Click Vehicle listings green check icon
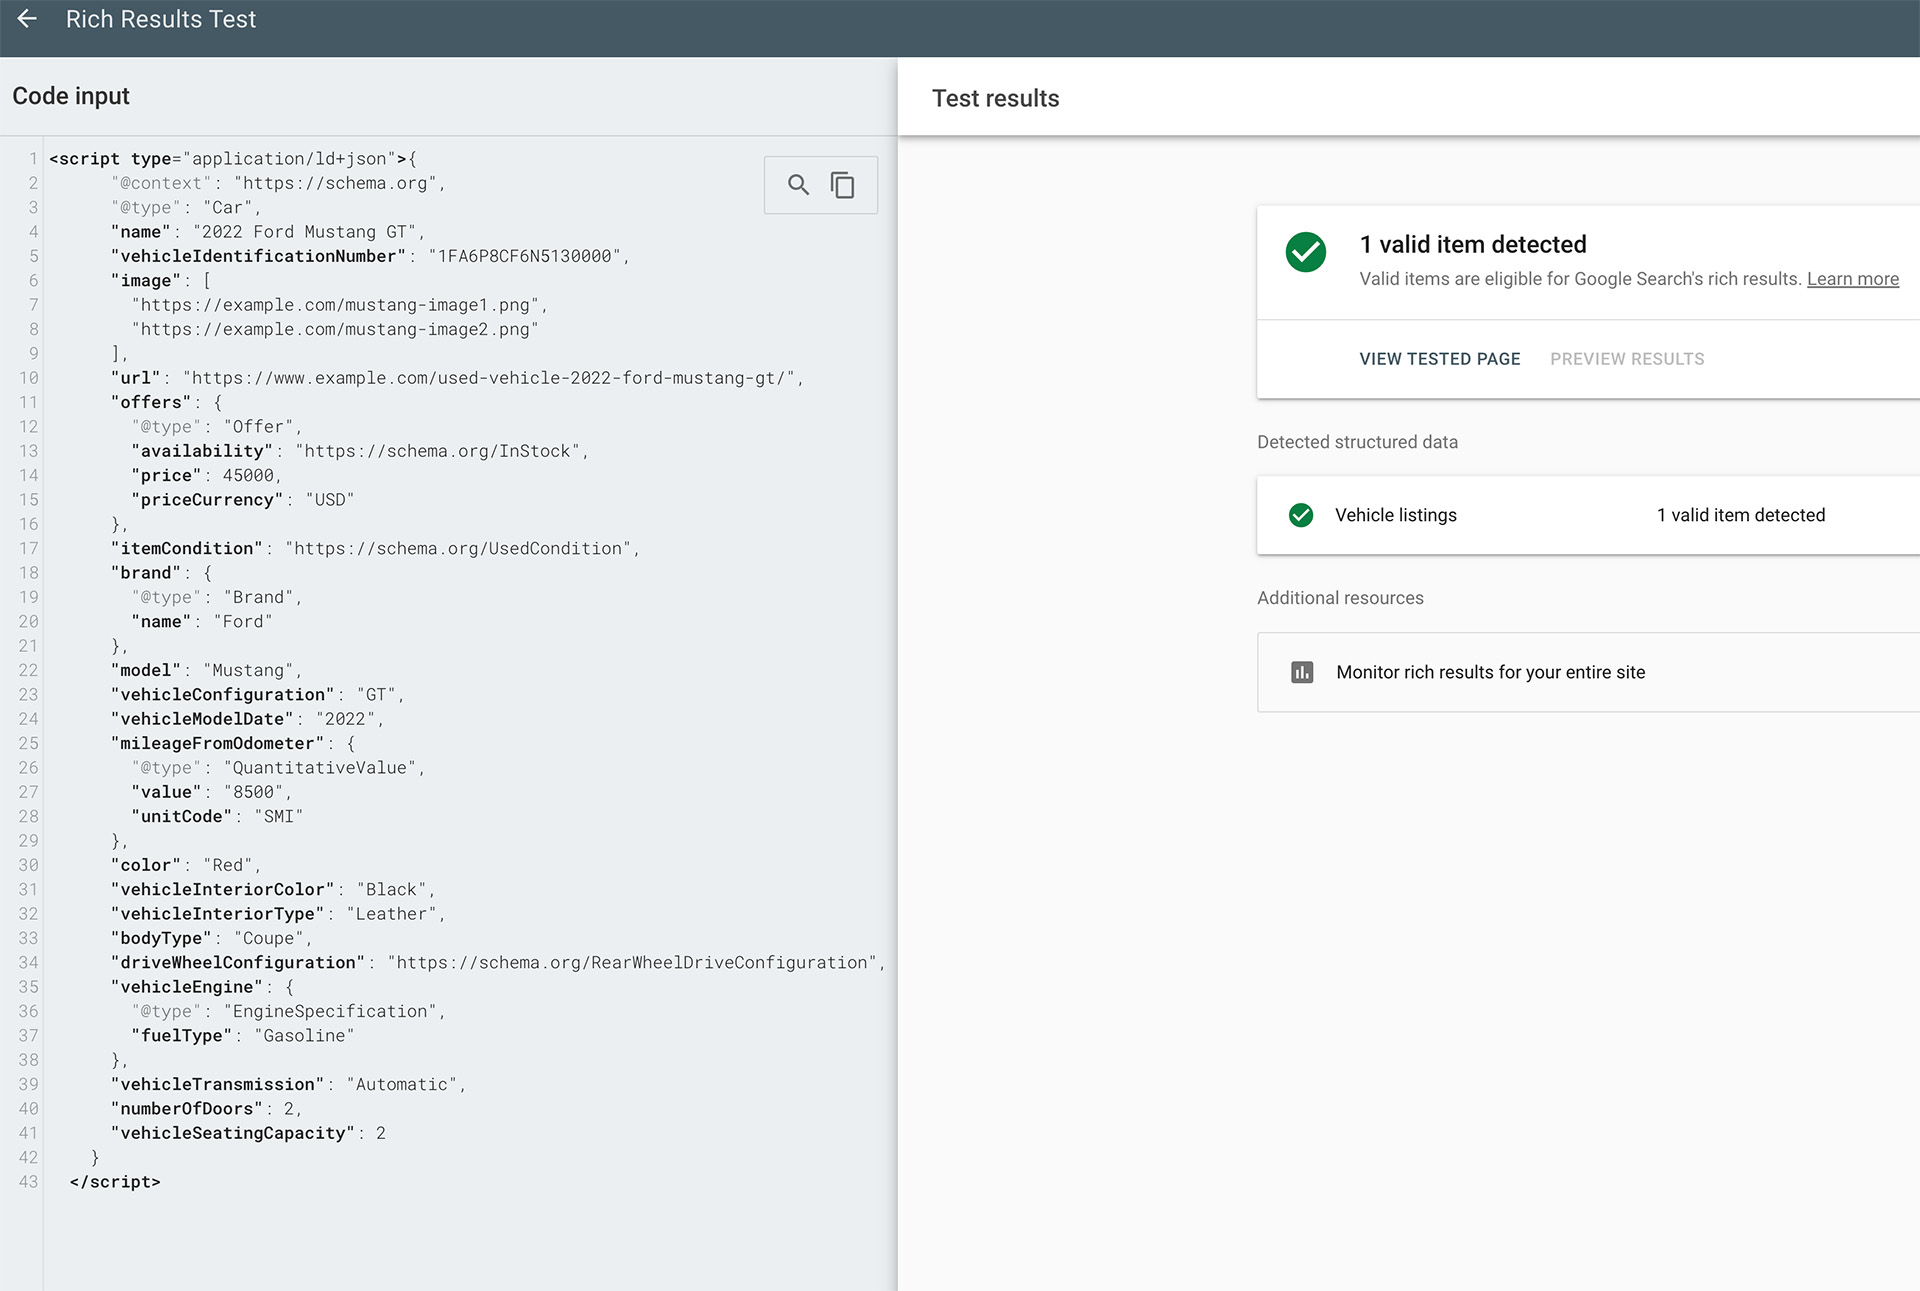This screenshot has height=1291, width=1920. point(1301,515)
